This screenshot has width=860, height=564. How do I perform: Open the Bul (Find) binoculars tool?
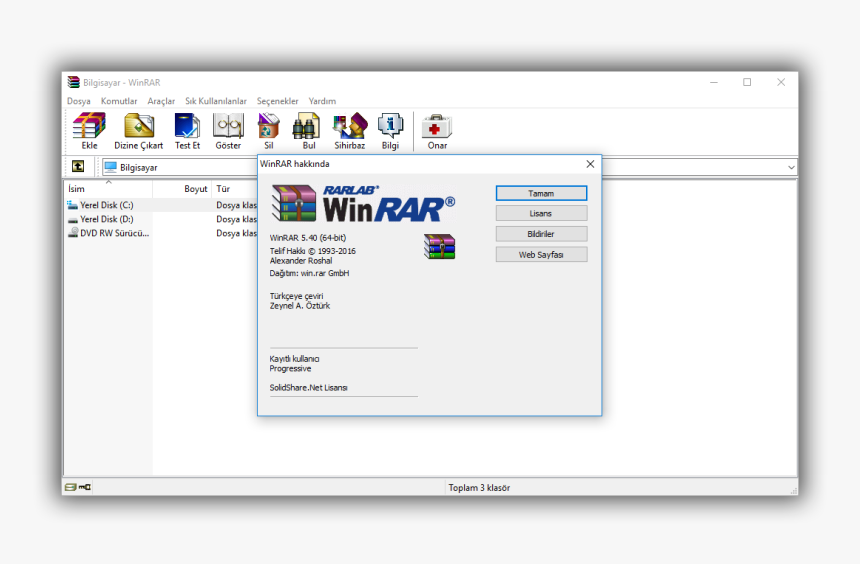(x=306, y=126)
